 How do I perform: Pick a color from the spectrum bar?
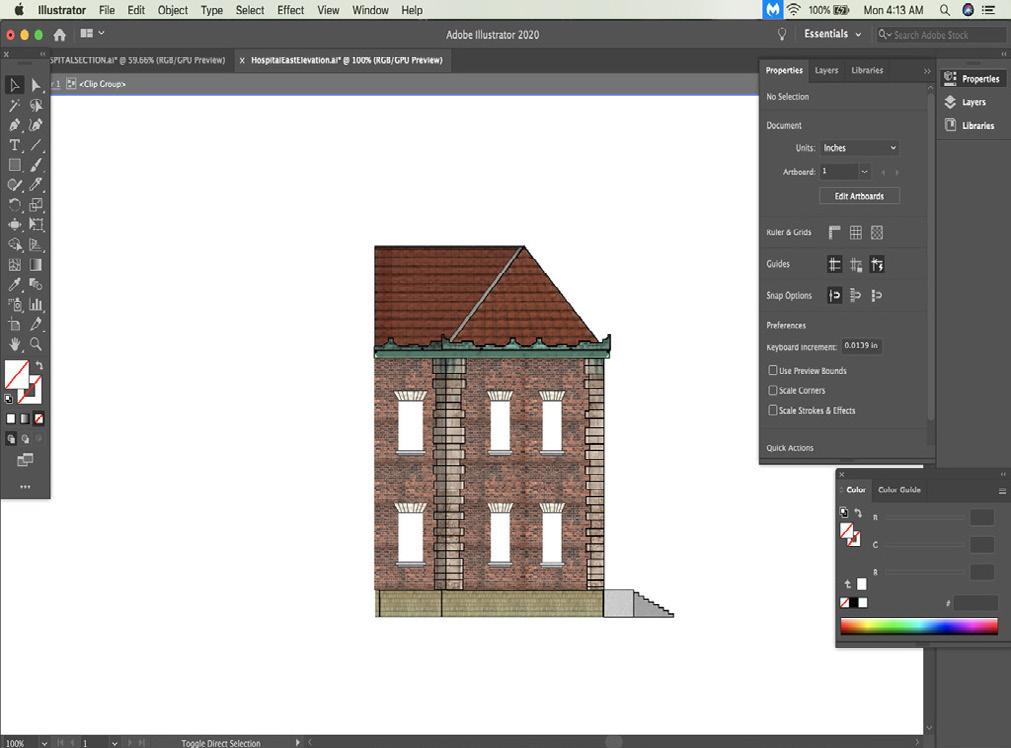(x=918, y=627)
